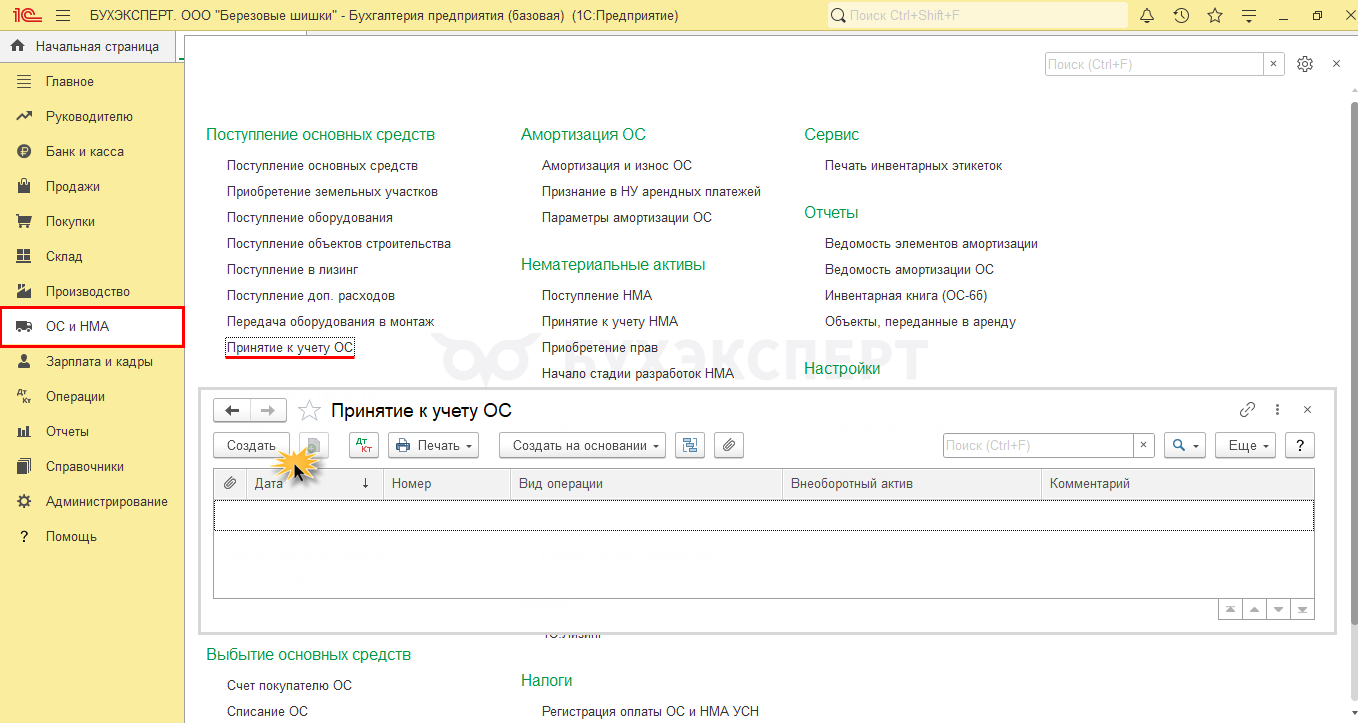Screen dimensions: 1358x723
Task: Move one row down in the list
Action: (1278, 609)
